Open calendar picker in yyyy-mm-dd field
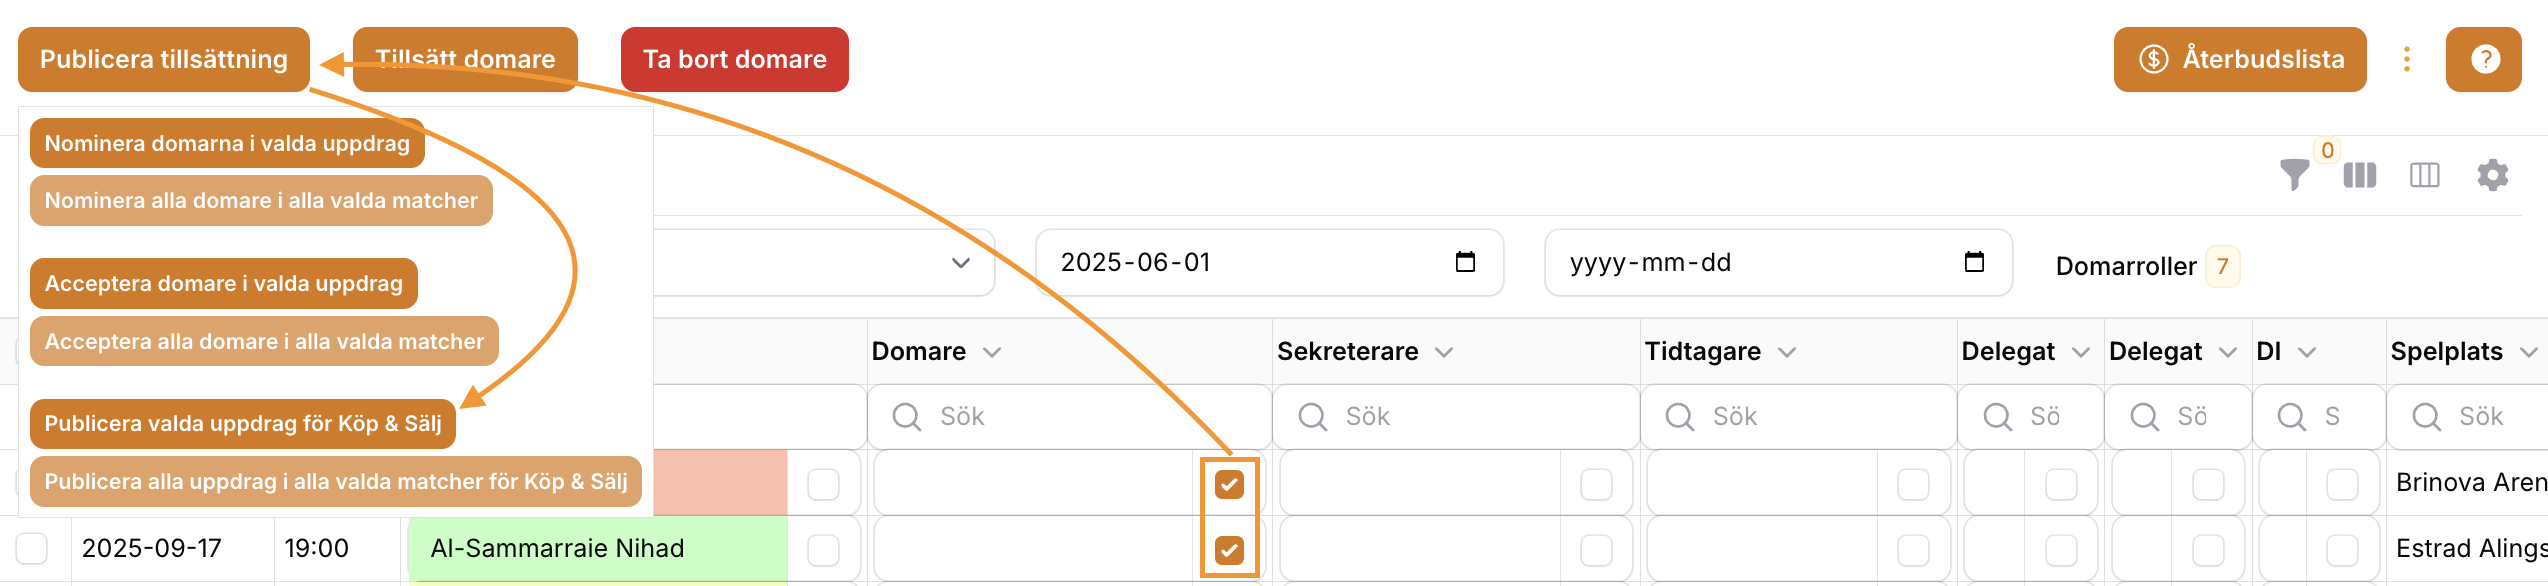The height and width of the screenshot is (586, 2548). (x=1974, y=262)
